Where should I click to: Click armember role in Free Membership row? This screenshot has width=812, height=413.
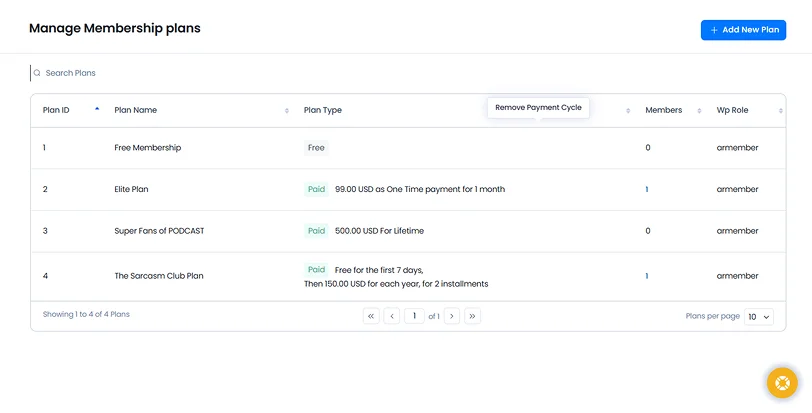[x=737, y=148]
